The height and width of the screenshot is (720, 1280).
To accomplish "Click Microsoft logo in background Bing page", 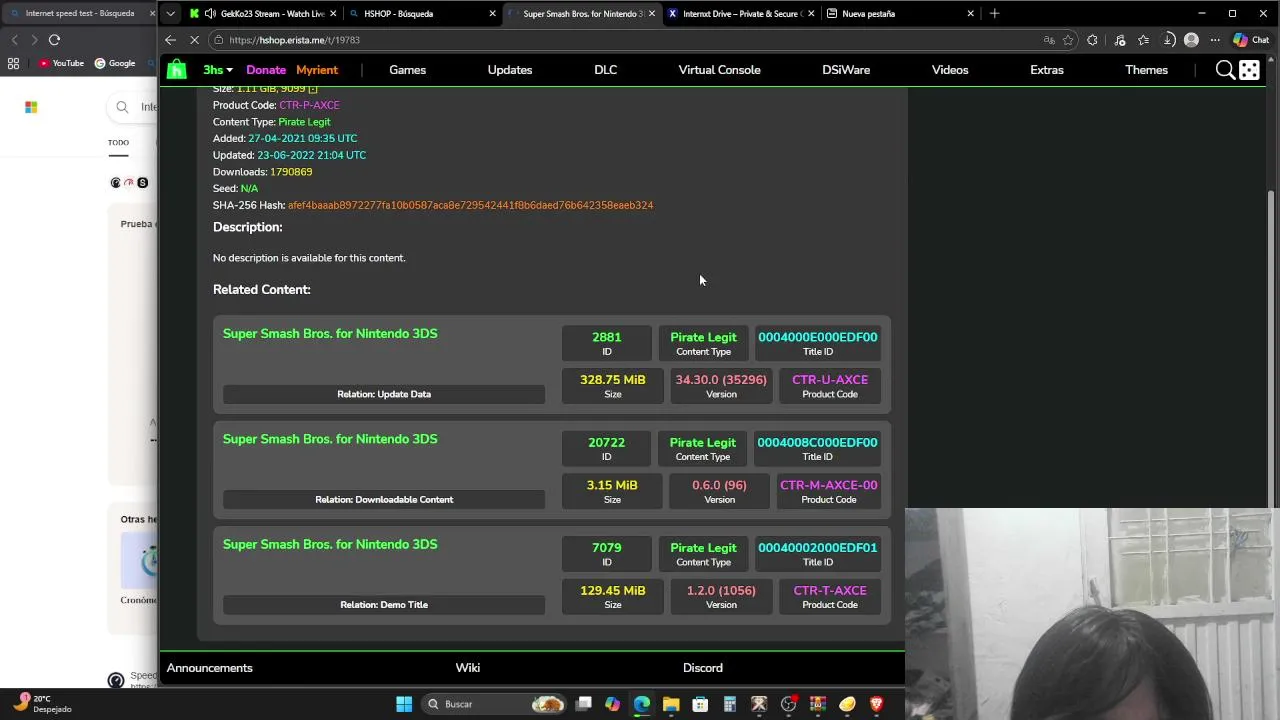I will (x=31, y=107).
